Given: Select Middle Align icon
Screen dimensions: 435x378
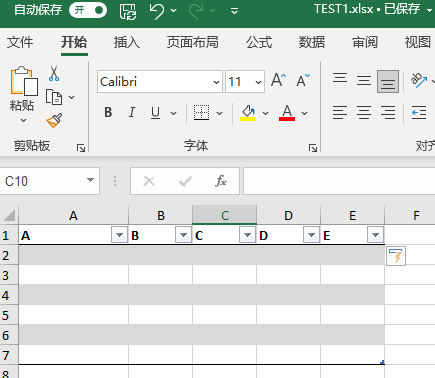Looking at the screenshot, I should [x=364, y=81].
